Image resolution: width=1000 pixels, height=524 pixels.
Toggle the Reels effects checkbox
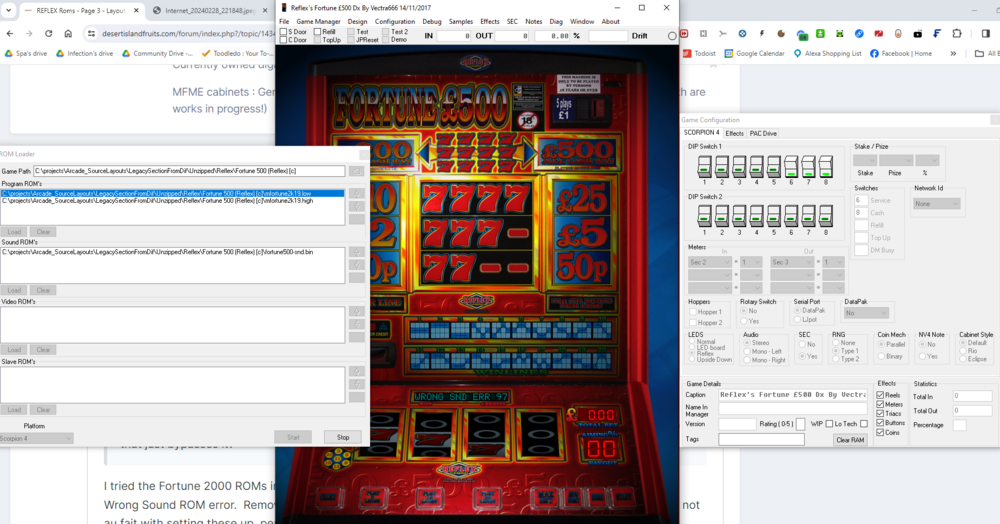click(x=880, y=395)
